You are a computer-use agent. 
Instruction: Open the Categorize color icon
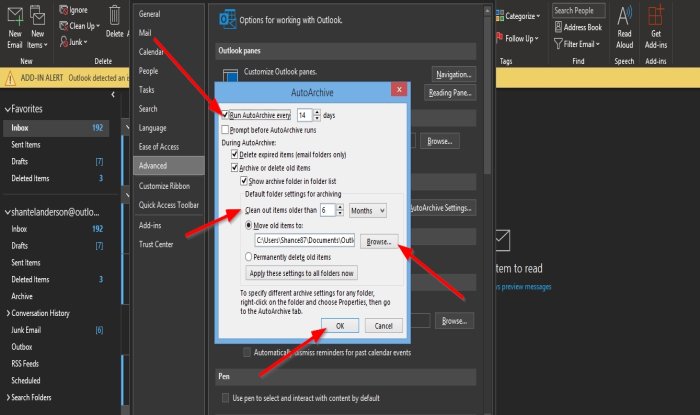click(500, 16)
